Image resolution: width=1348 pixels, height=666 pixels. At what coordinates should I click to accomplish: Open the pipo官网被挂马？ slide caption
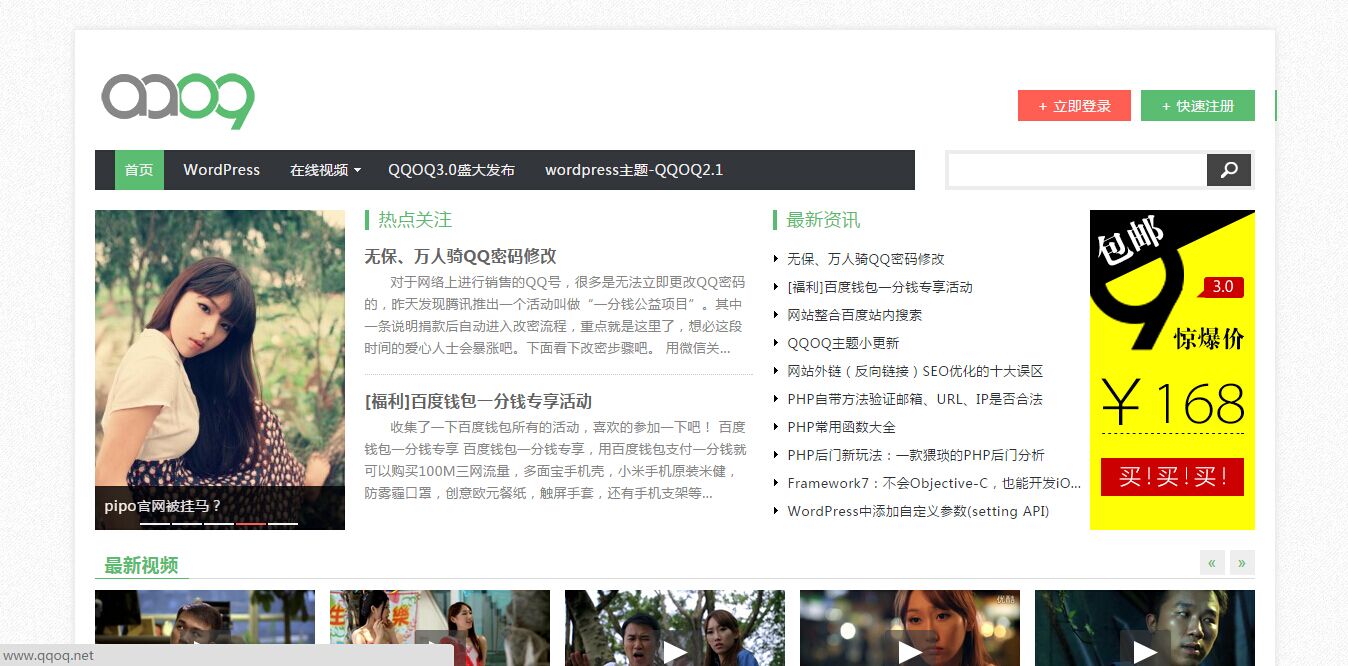pyautogui.click(x=163, y=506)
